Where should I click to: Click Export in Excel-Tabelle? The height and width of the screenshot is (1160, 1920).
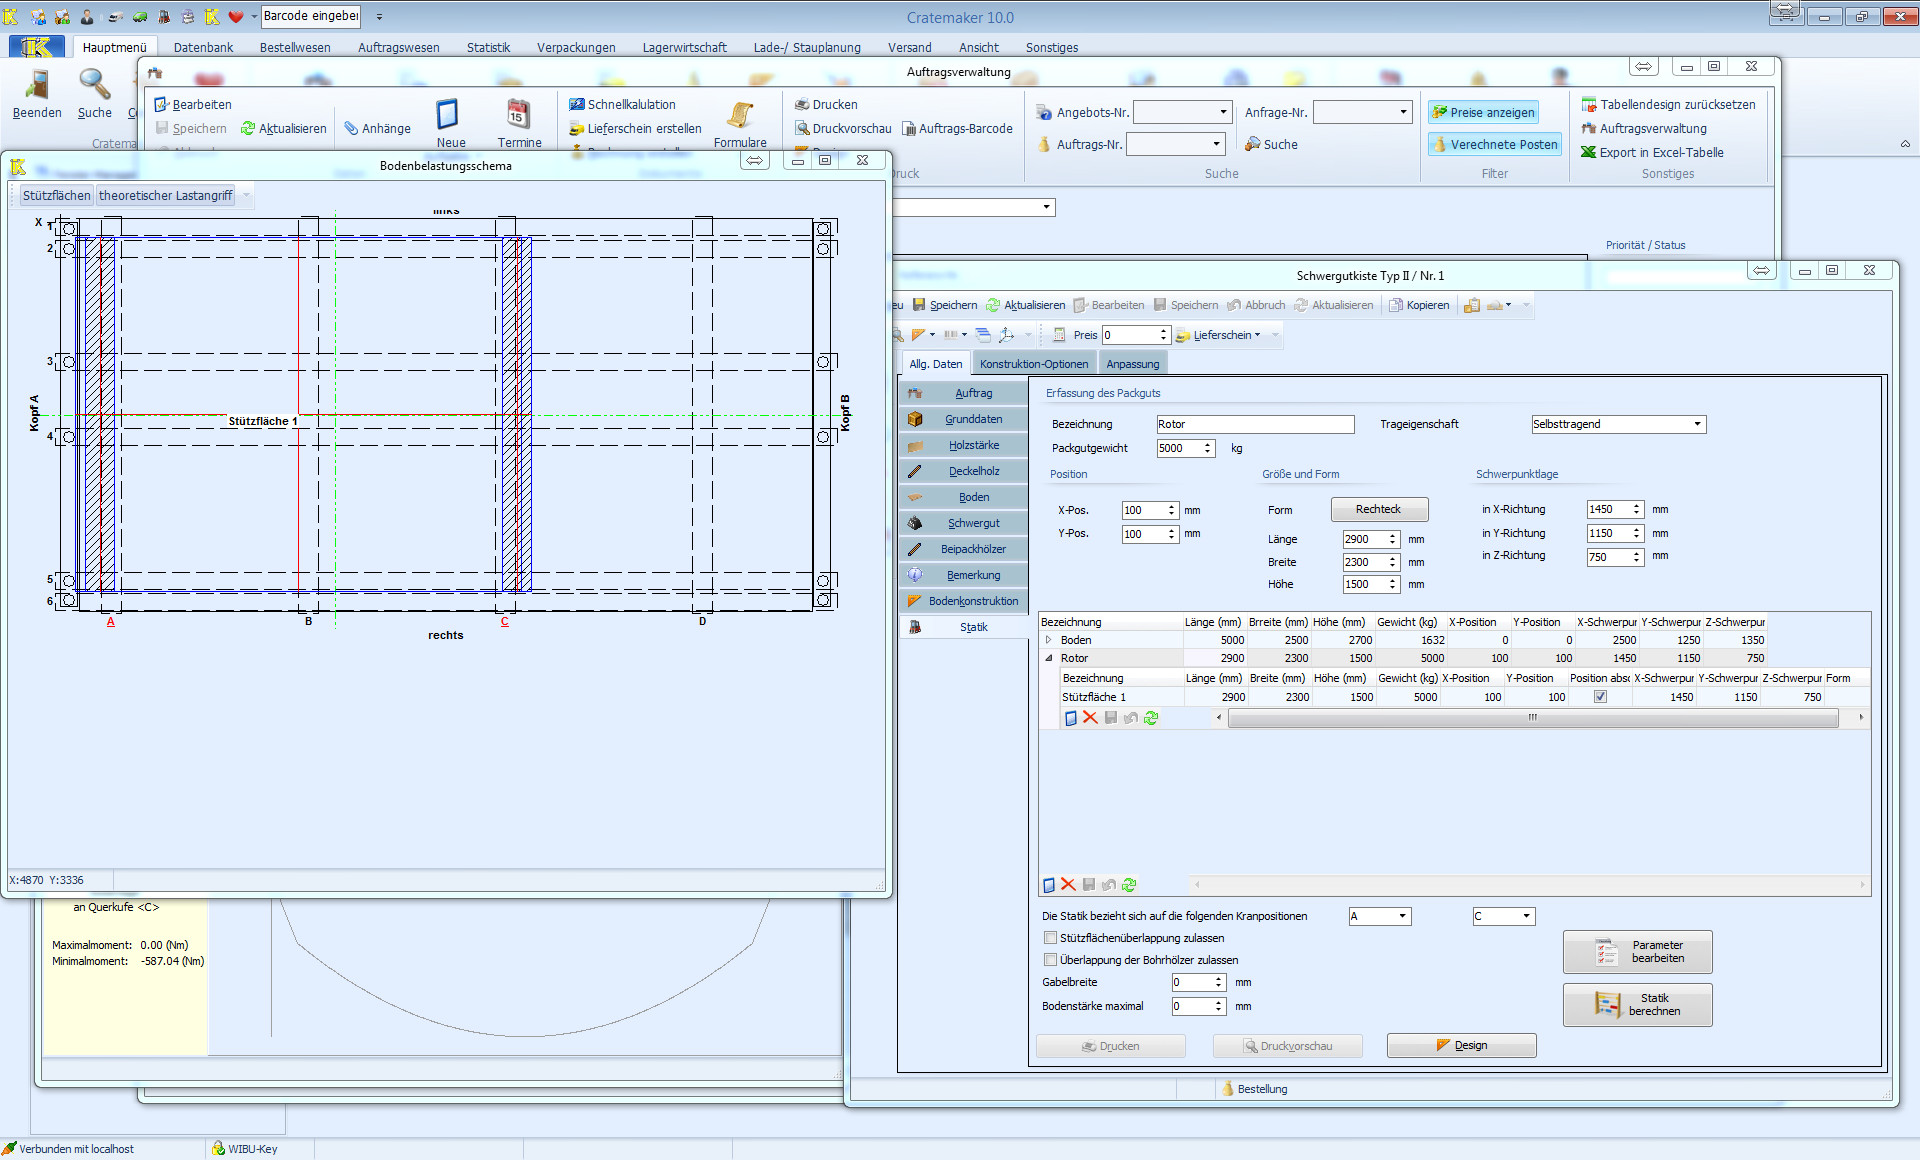(1652, 152)
